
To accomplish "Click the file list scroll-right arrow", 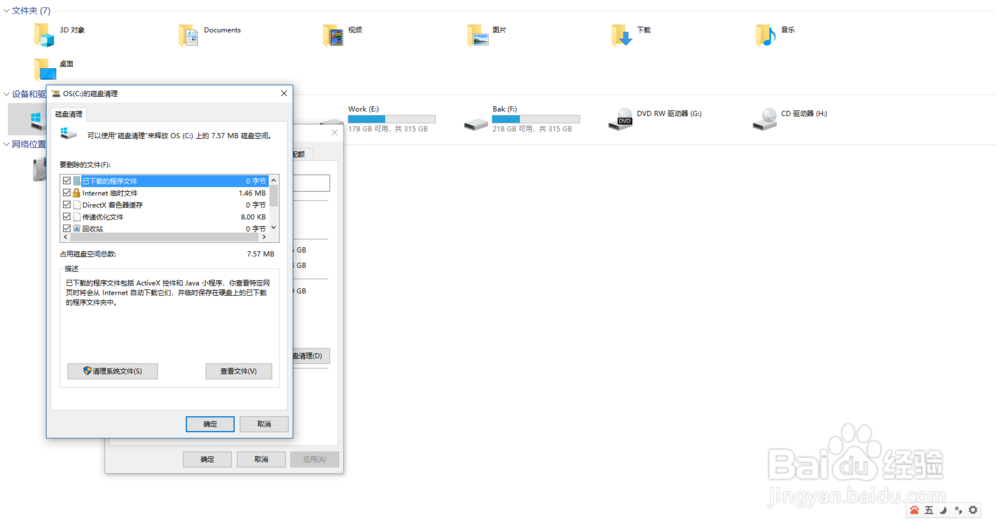I will [264, 237].
